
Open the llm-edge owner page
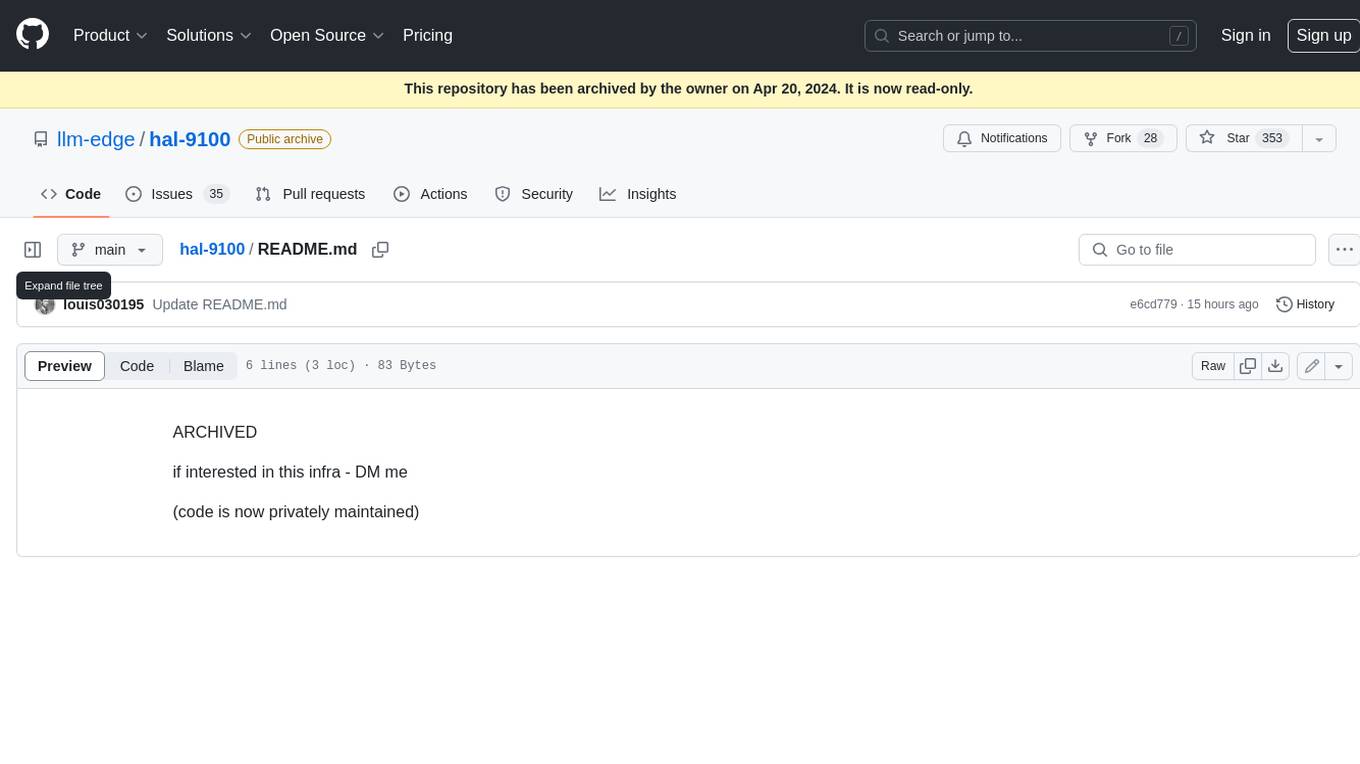[x=96, y=139]
